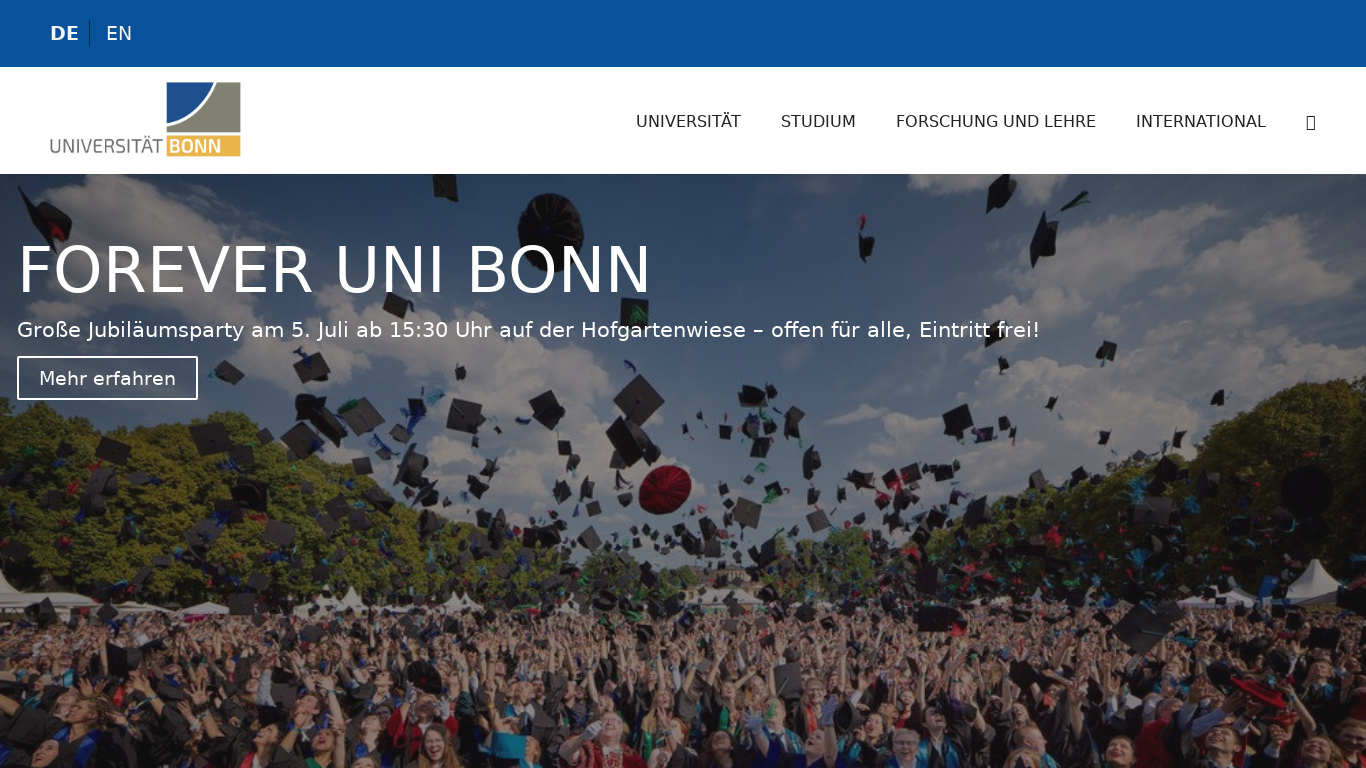The width and height of the screenshot is (1366, 768).
Task: Click the Mehr erfahren button
Action: 107,378
